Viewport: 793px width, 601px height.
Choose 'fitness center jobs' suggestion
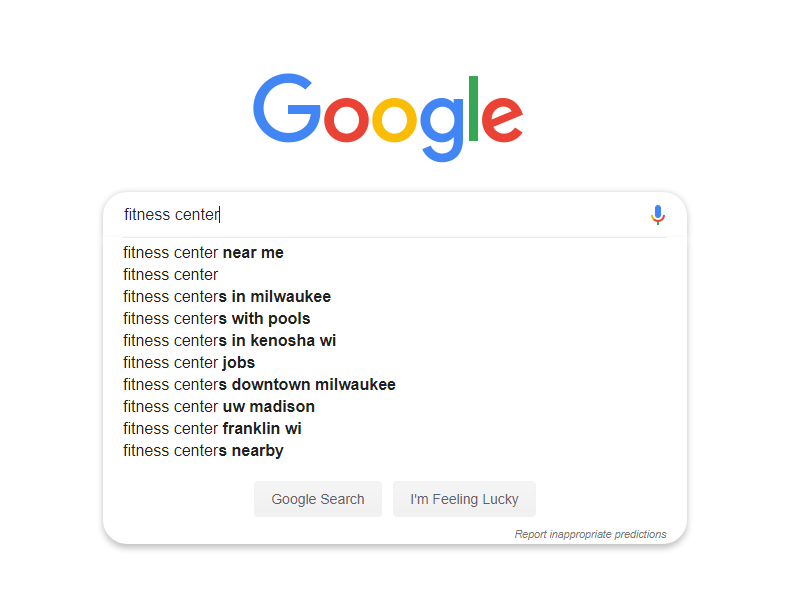189,362
